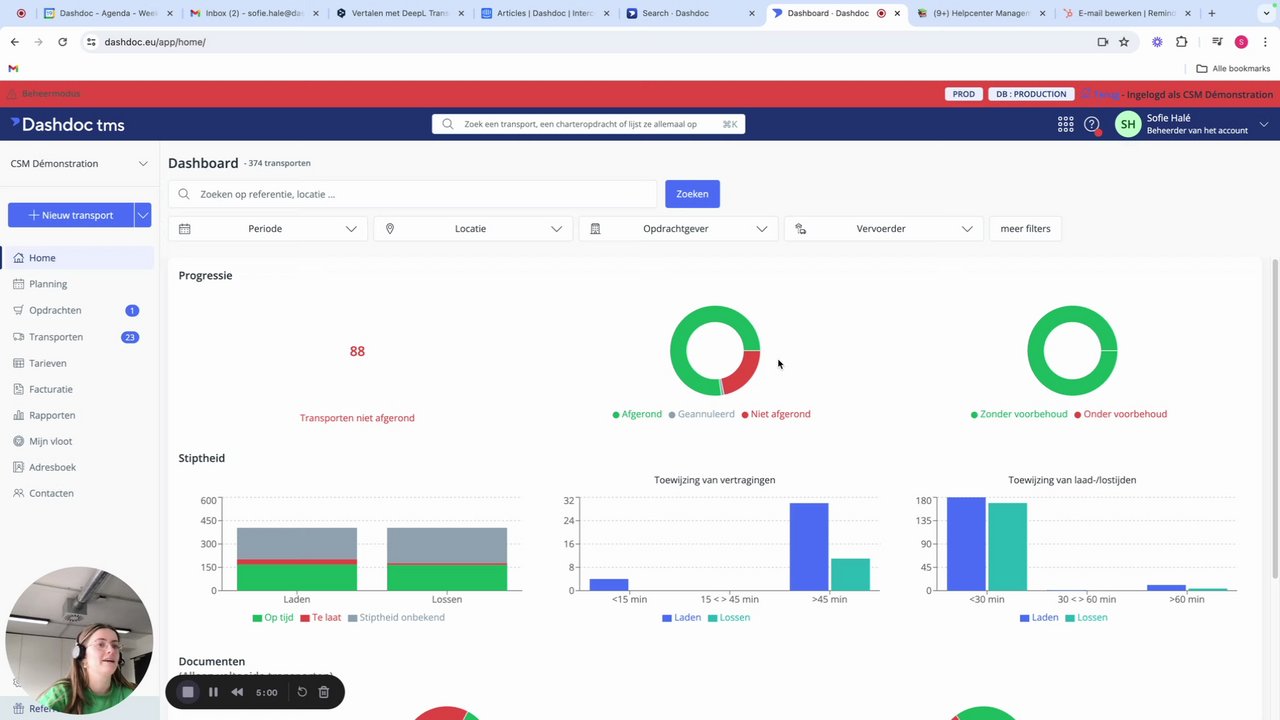Expand the Periode filter dropdown
This screenshot has height=720, width=1280.
[x=268, y=228]
